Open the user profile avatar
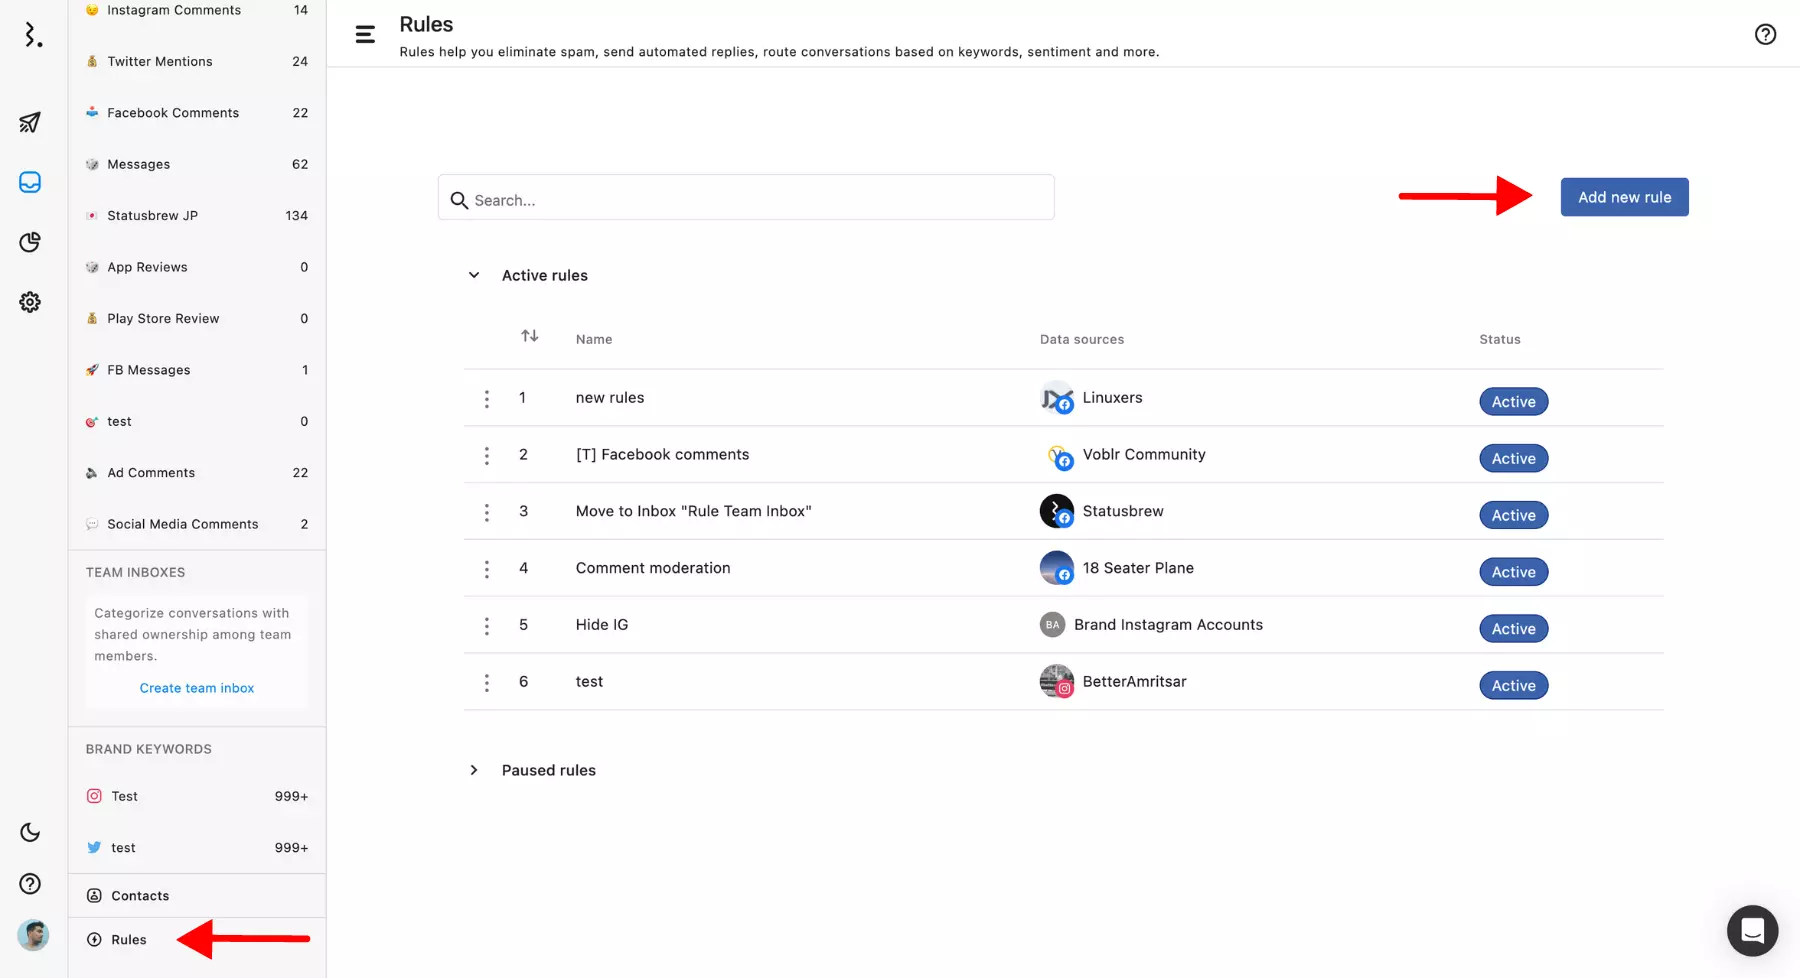This screenshot has height=978, width=1800. pos(33,935)
